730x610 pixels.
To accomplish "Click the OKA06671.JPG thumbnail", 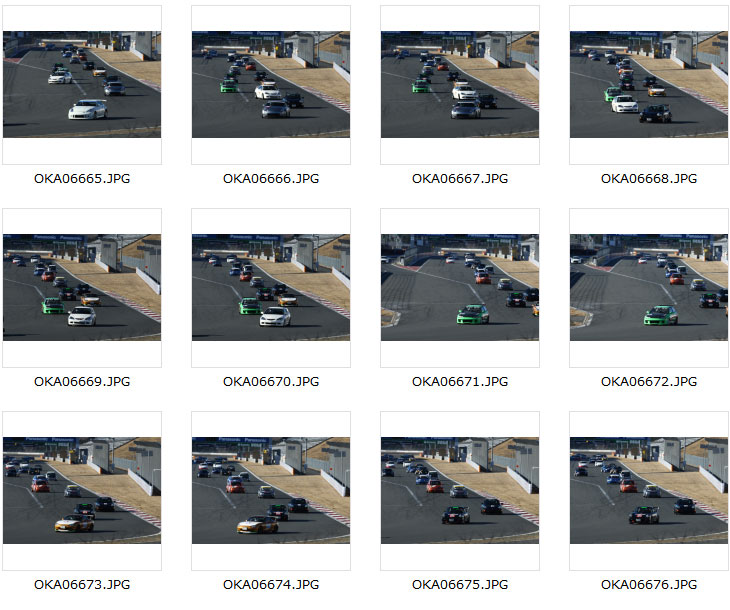I will pos(460,287).
